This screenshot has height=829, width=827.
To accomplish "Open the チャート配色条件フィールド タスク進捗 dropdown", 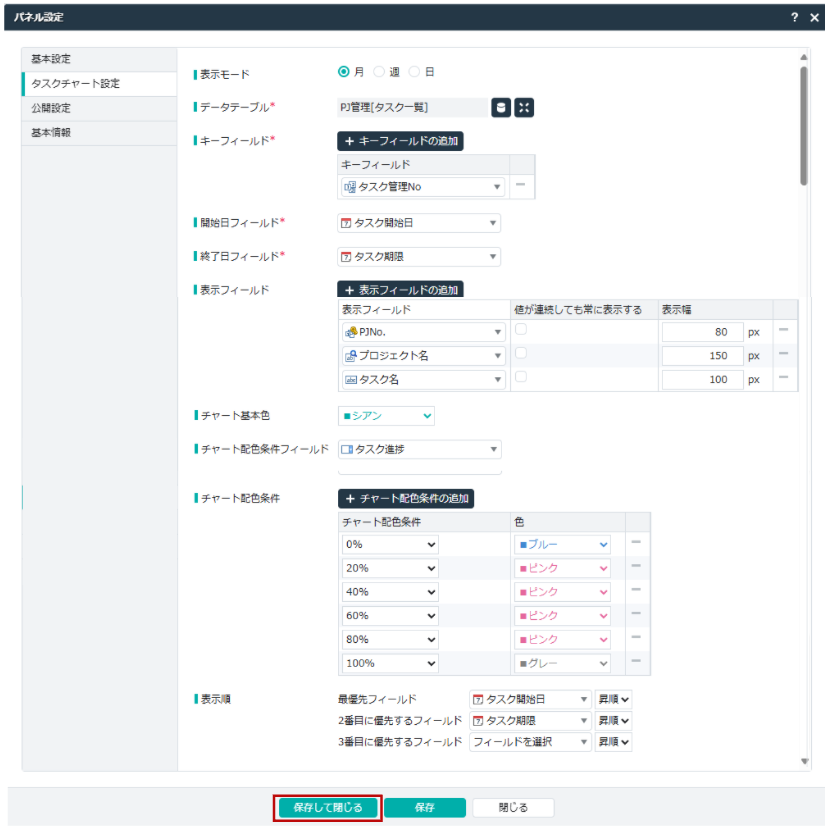I will 419,450.
